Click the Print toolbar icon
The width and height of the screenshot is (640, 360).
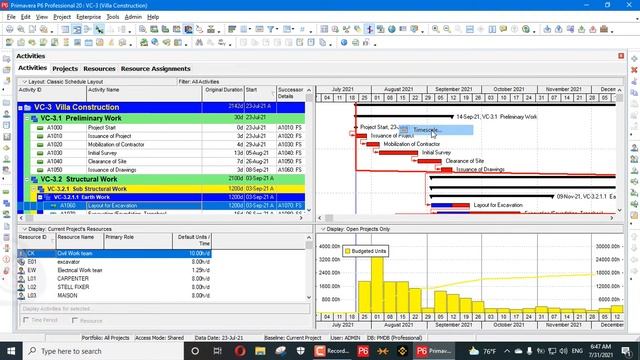[9, 29]
